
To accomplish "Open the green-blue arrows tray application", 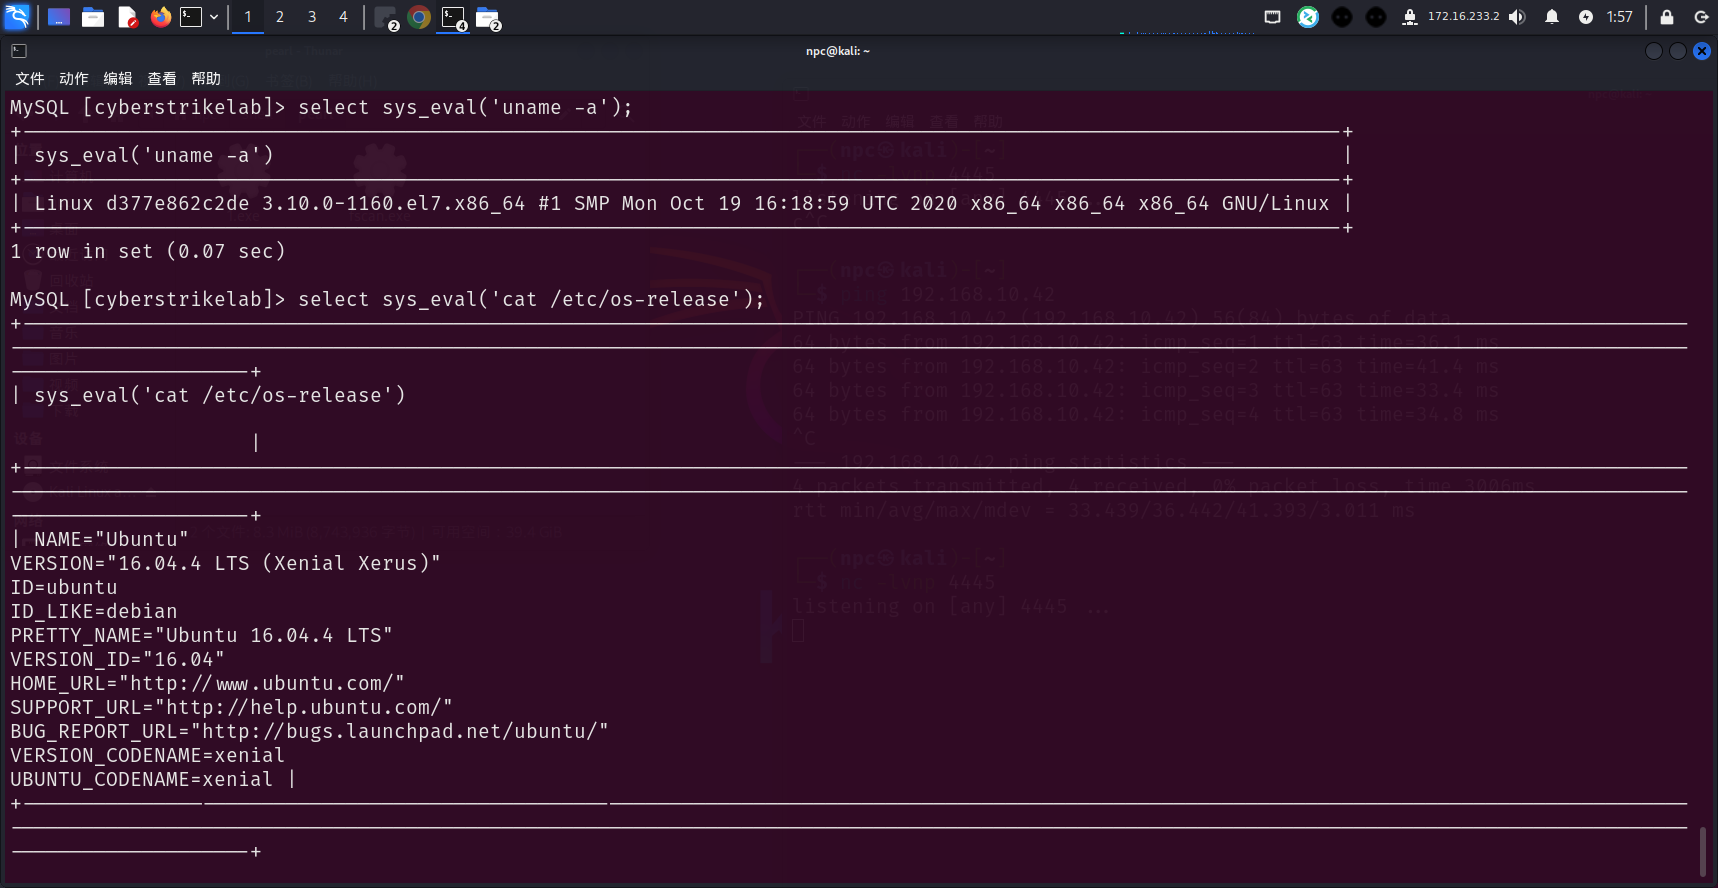I will (x=1308, y=17).
